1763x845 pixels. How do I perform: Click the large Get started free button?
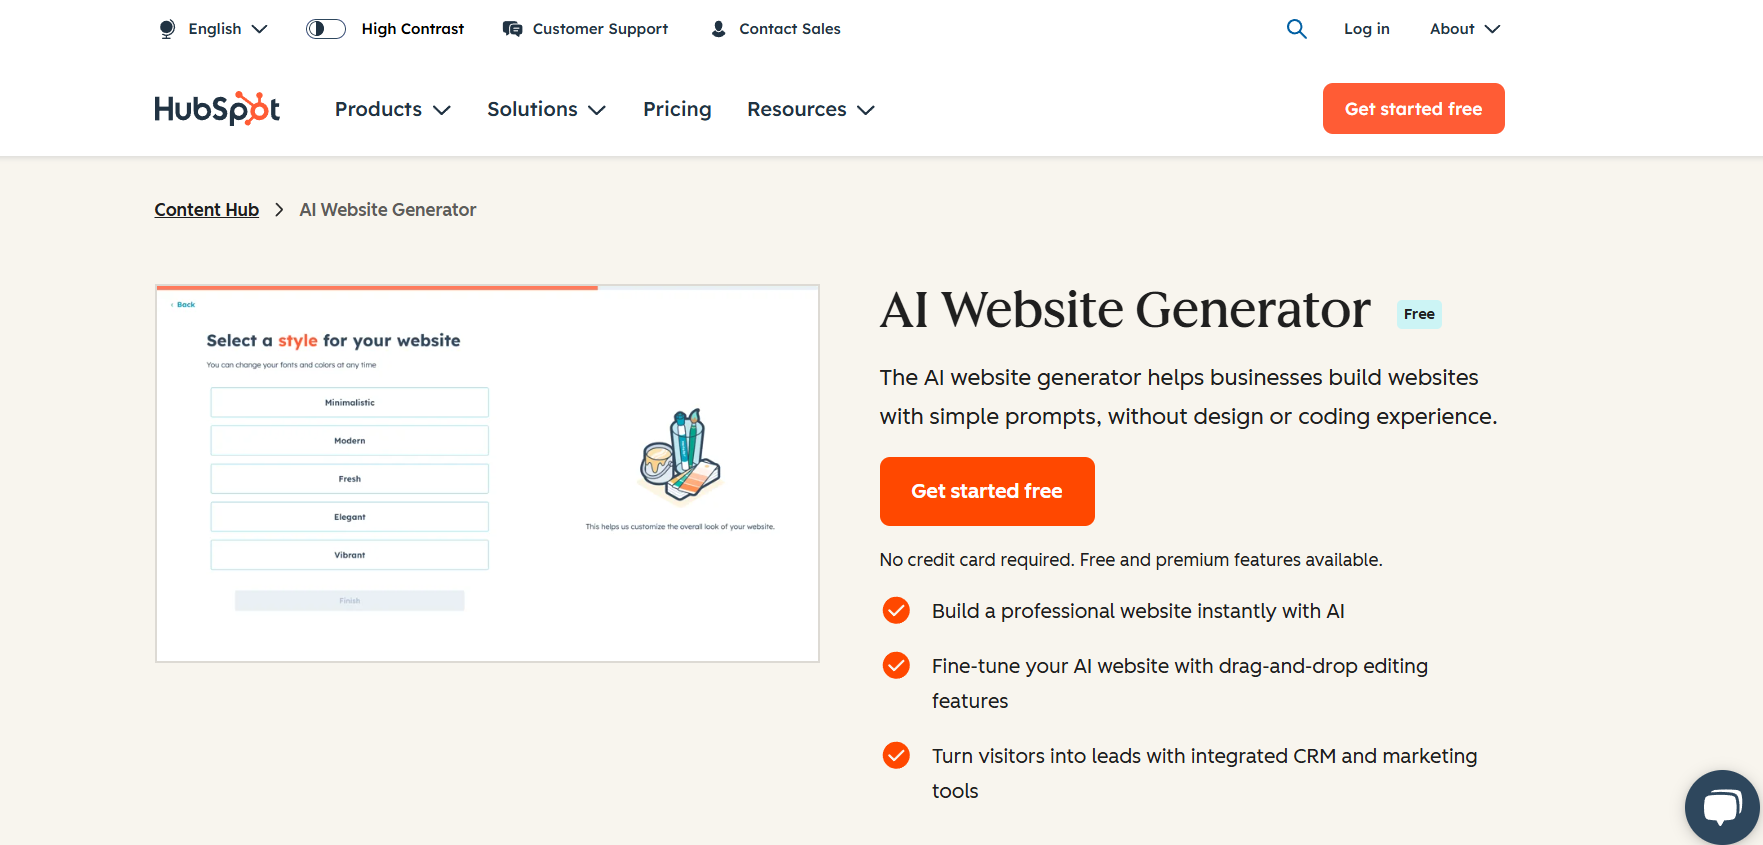coord(987,491)
